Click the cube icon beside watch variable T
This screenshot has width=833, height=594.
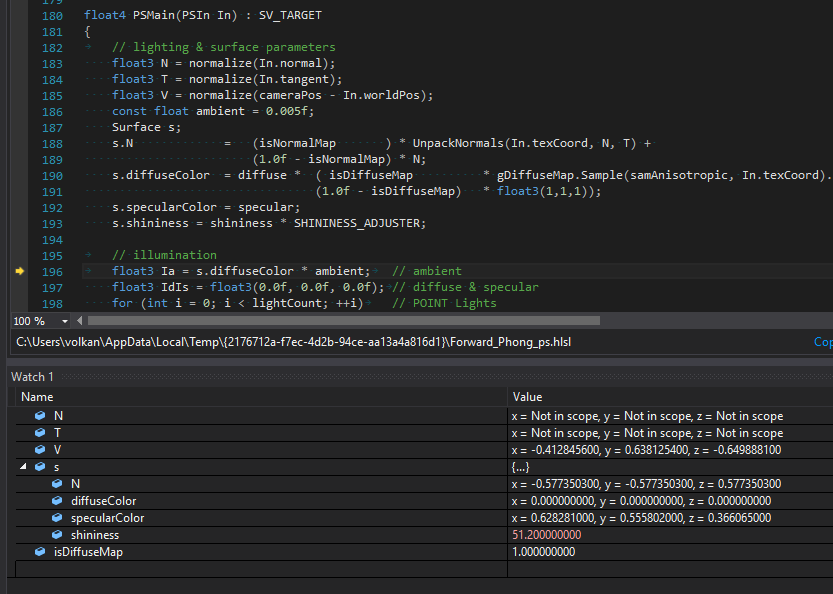(x=40, y=433)
